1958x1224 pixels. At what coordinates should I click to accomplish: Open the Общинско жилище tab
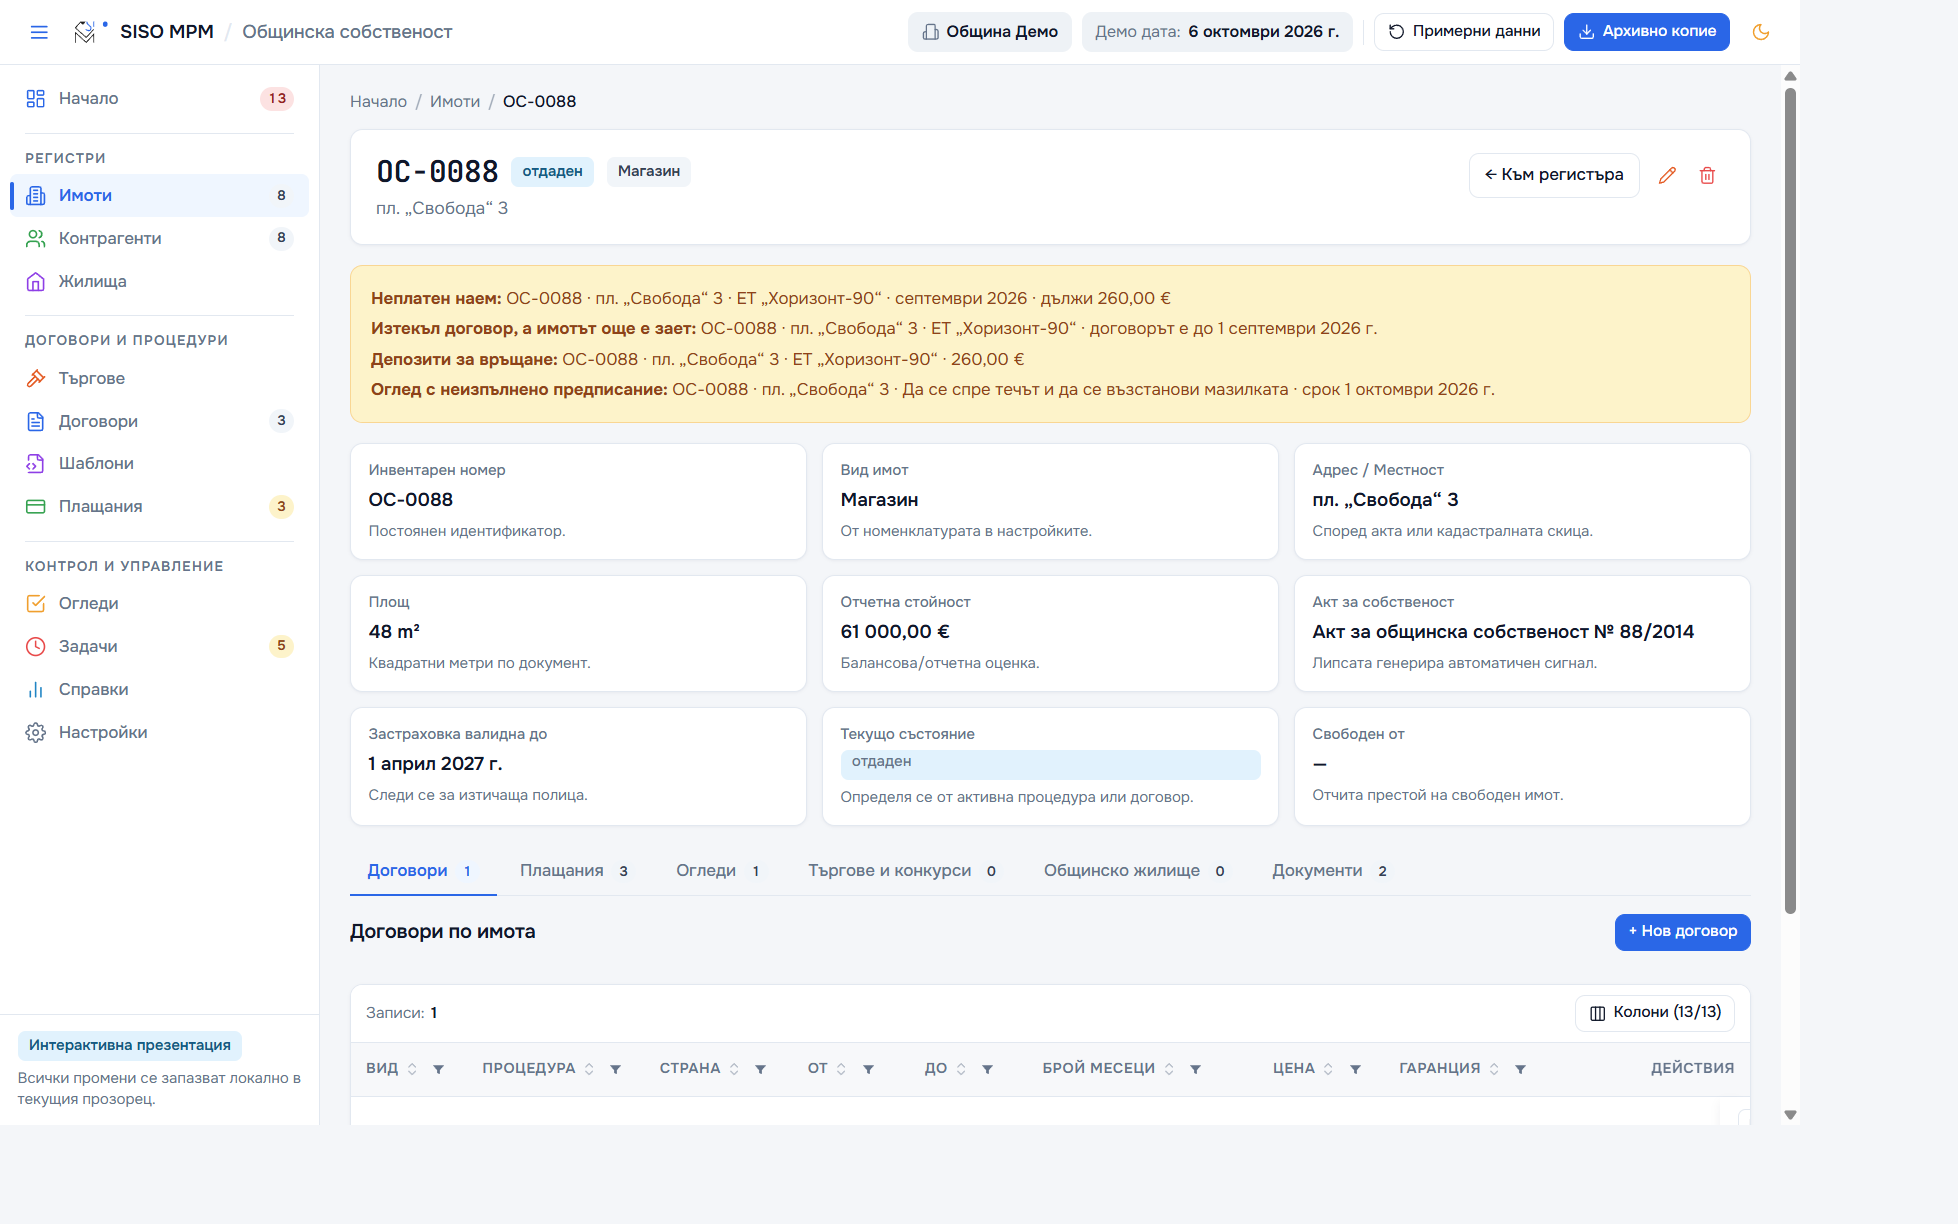[x=1134, y=871]
